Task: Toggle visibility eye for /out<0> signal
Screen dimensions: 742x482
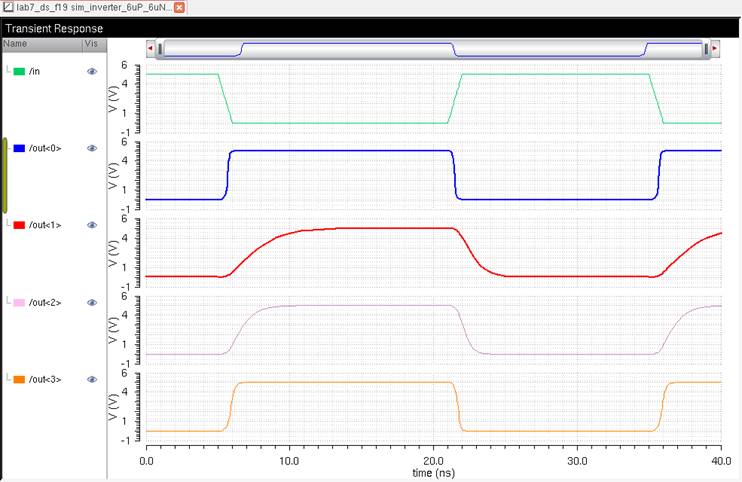Action: tap(92, 149)
